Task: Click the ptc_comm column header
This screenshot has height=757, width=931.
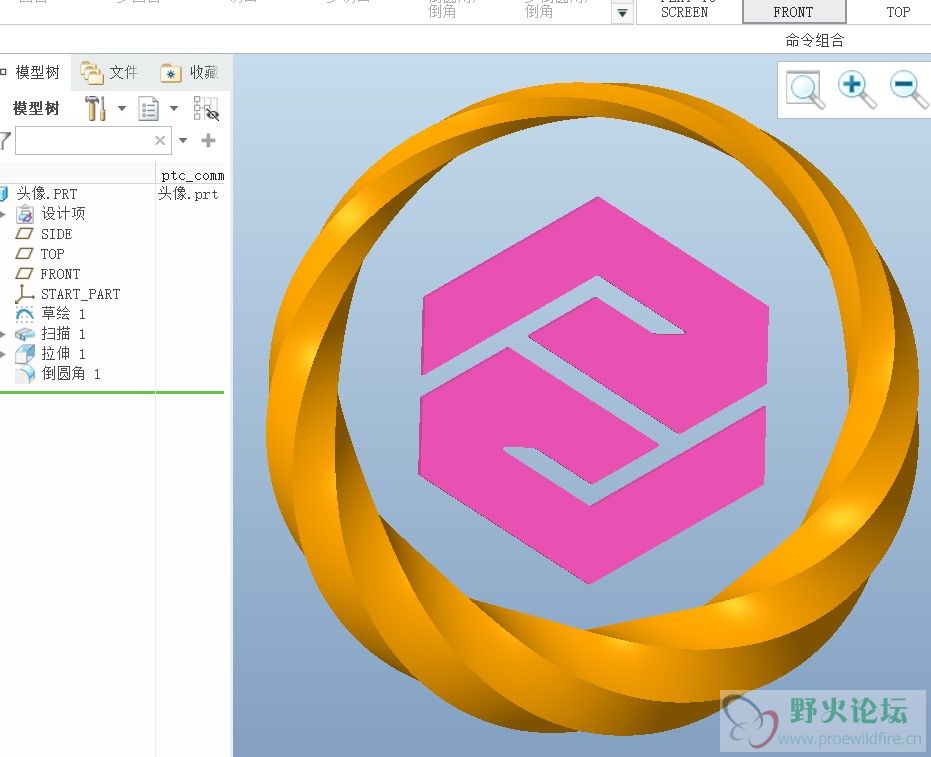Action: tap(191, 175)
